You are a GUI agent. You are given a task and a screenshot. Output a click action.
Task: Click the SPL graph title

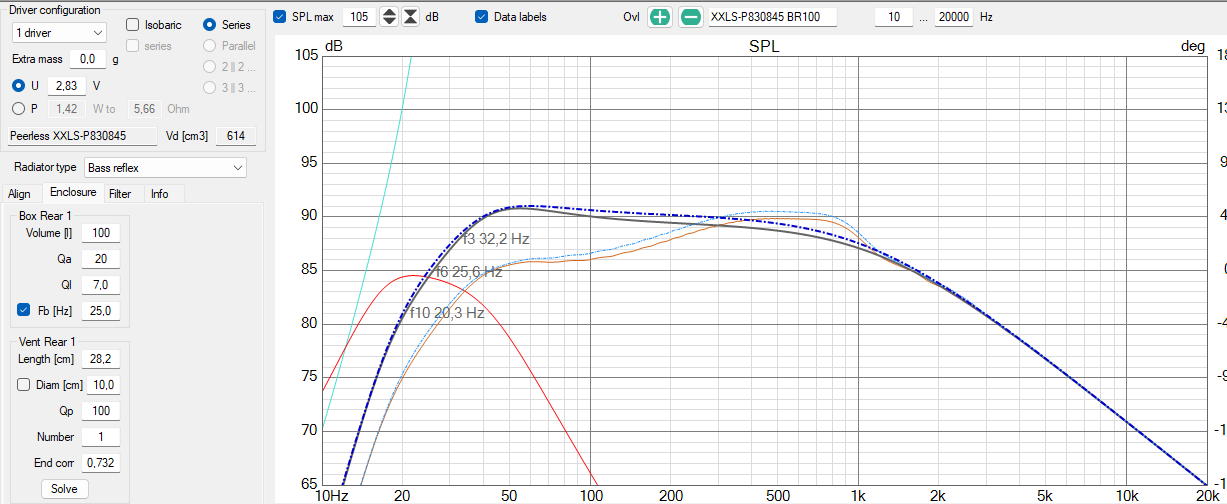click(x=763, y=48)
